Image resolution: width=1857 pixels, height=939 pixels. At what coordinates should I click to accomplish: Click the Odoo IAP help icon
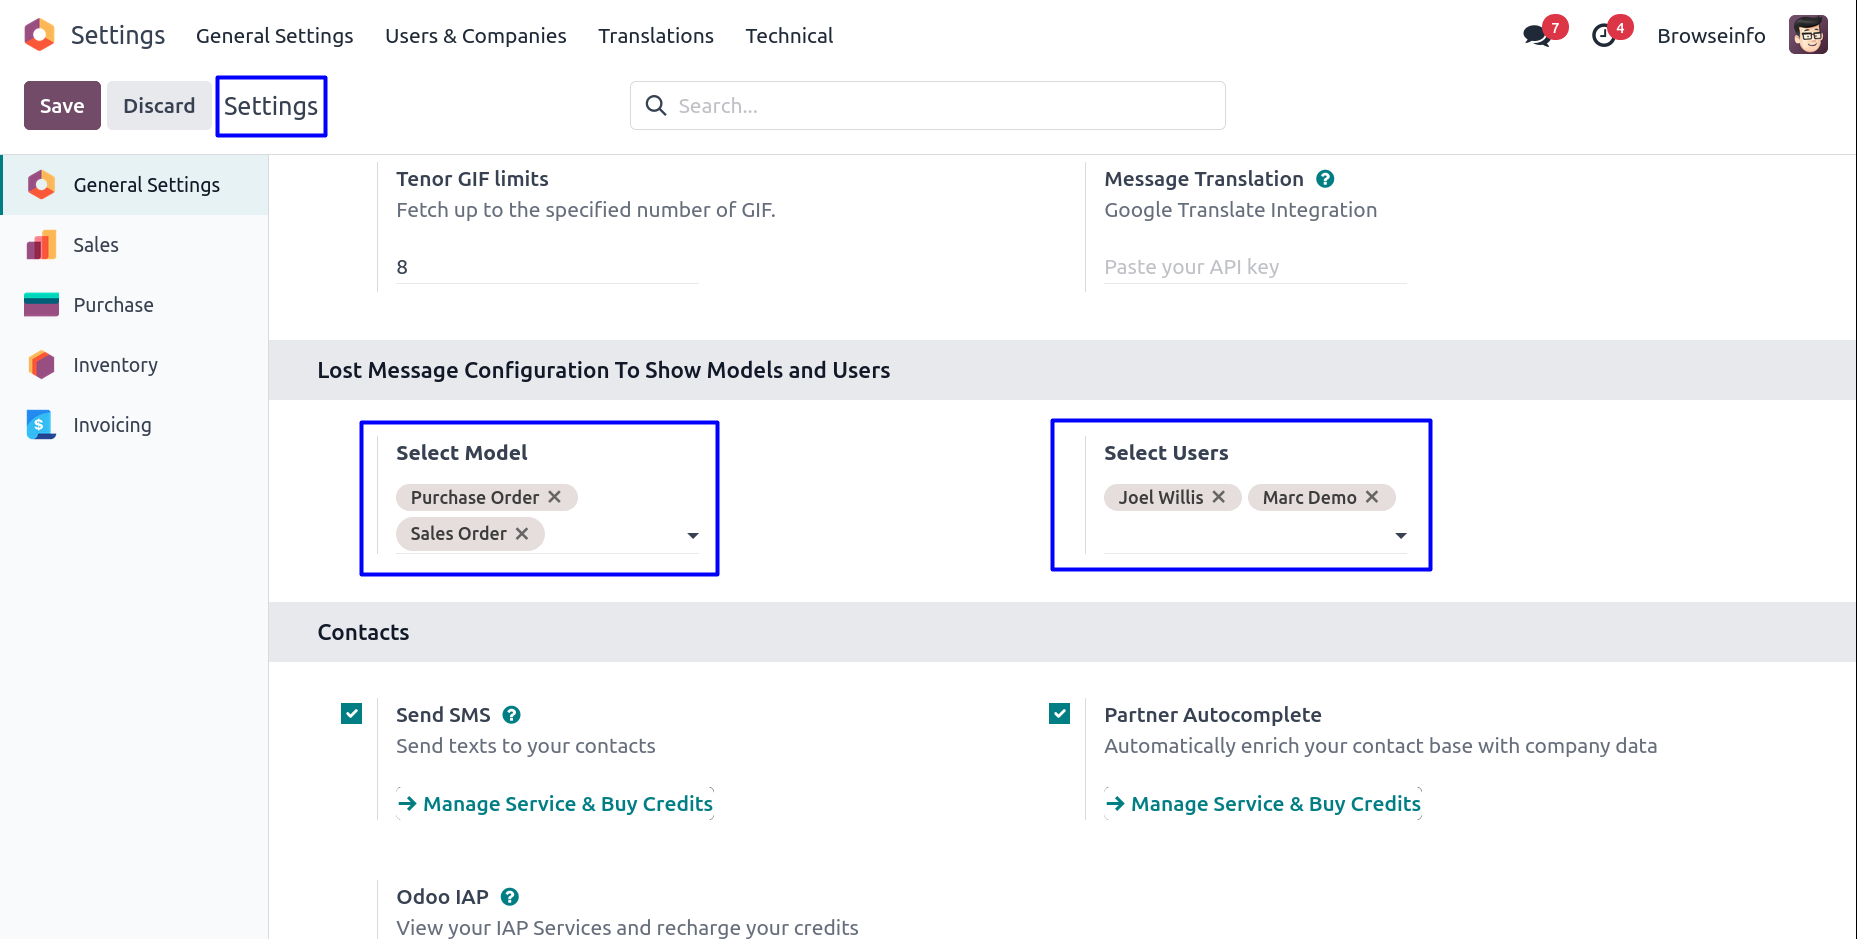pyautogui.click(x=509, y=897)
